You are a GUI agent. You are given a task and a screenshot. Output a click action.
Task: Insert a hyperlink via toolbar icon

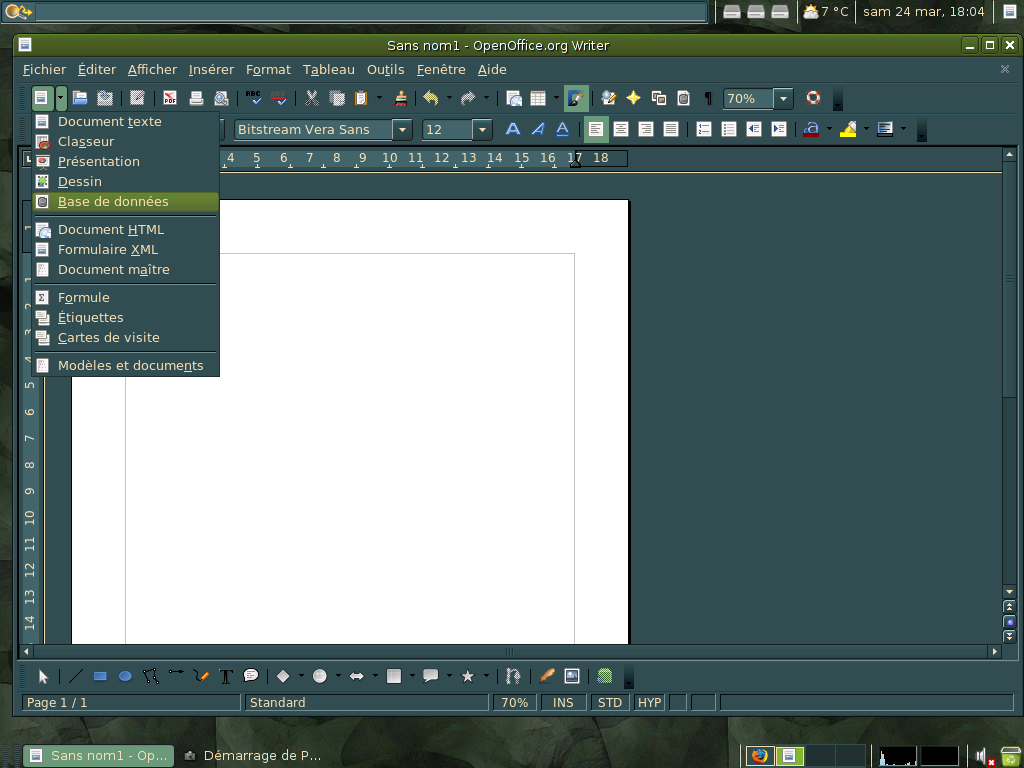click(514, 98)
